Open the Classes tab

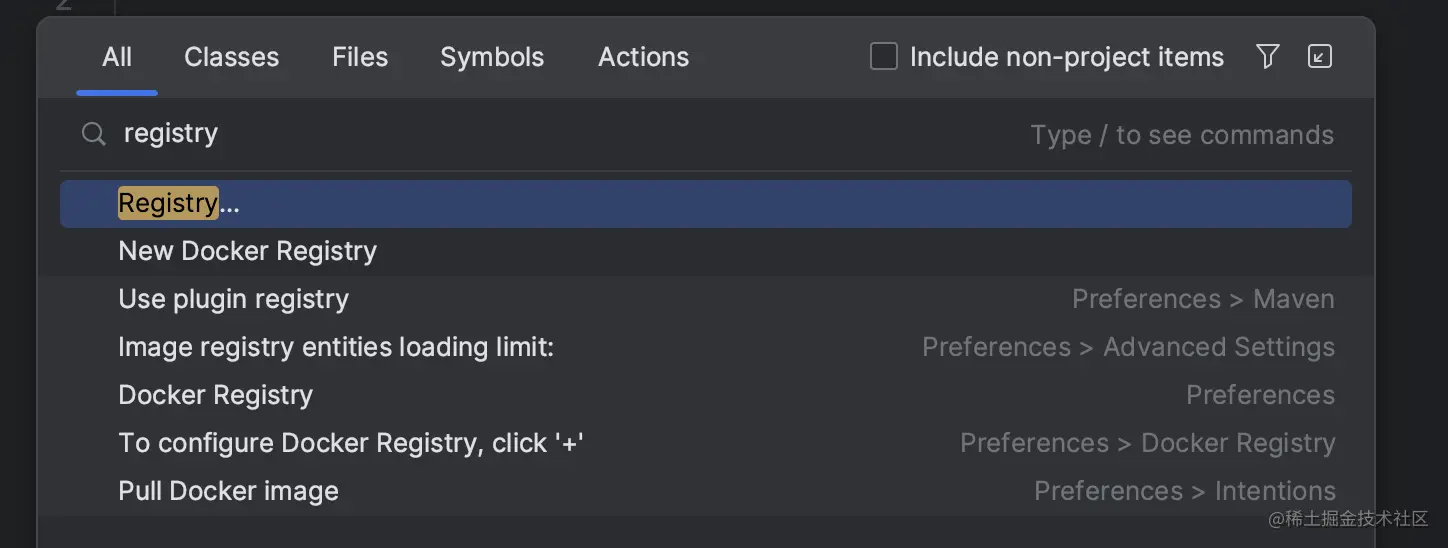pos(231,57)
